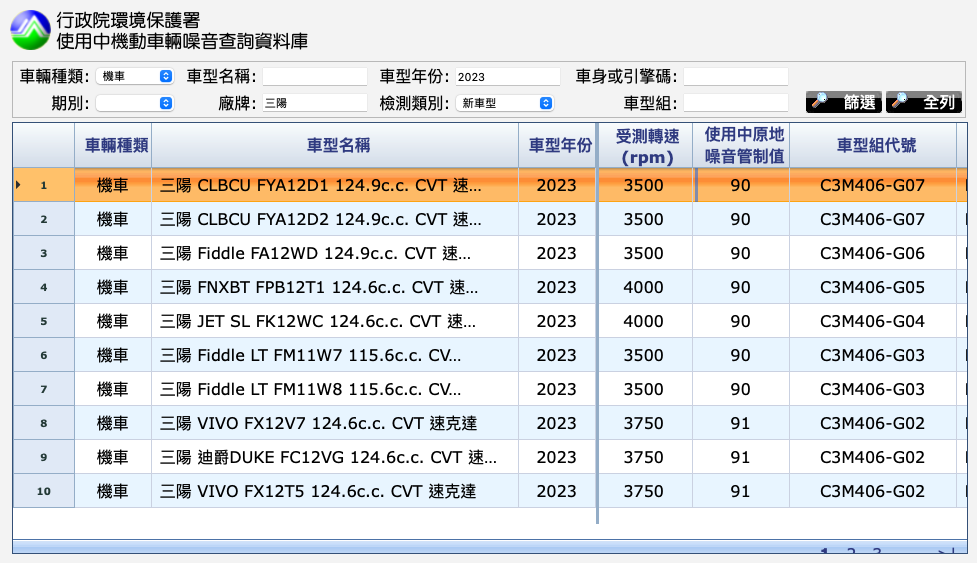
Task: Click C3M406-G06 group code cell
Action: [873, 253]
